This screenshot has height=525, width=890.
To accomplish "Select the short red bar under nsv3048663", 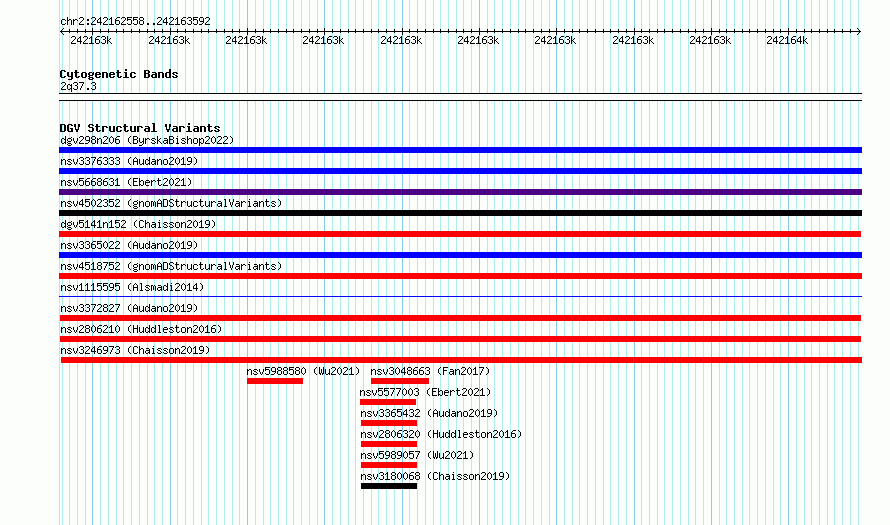I will point(400,381).
